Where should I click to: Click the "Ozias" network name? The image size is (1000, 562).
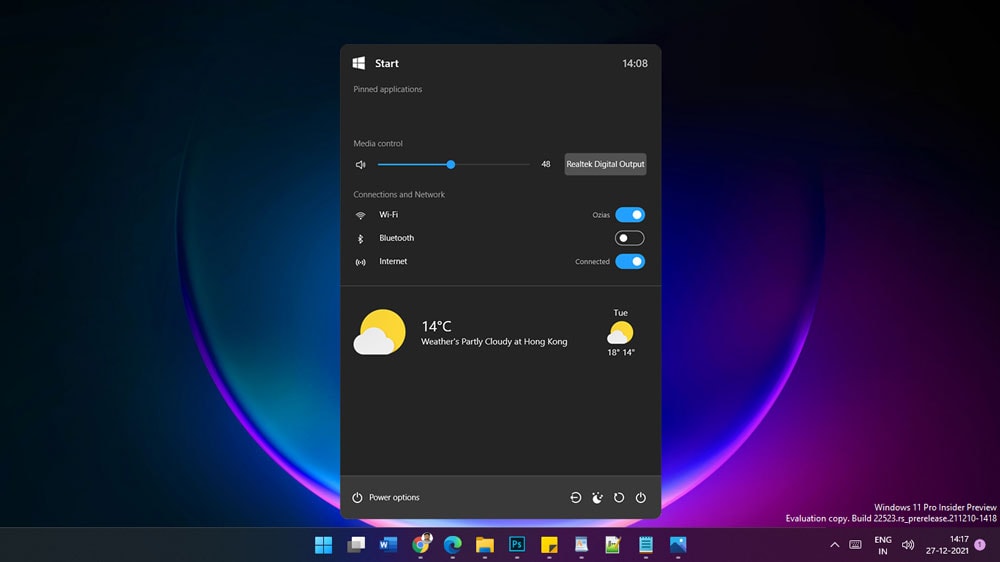pyautogui.click(x=601, y=215)
